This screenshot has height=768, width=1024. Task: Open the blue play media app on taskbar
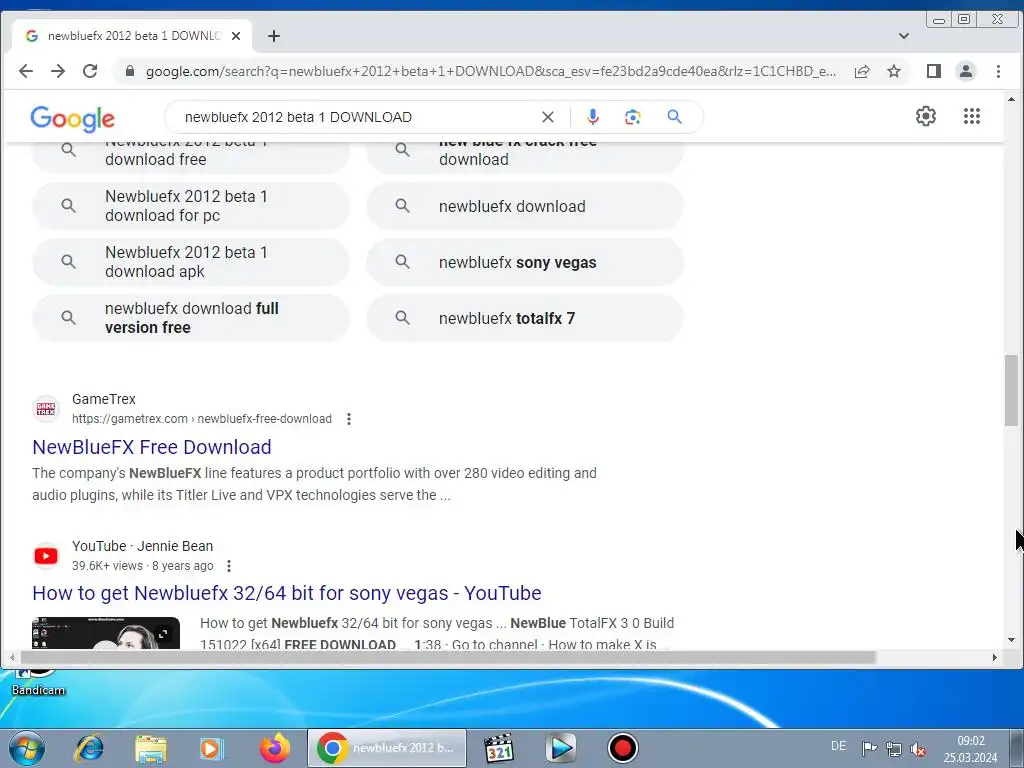coord(560,748)
